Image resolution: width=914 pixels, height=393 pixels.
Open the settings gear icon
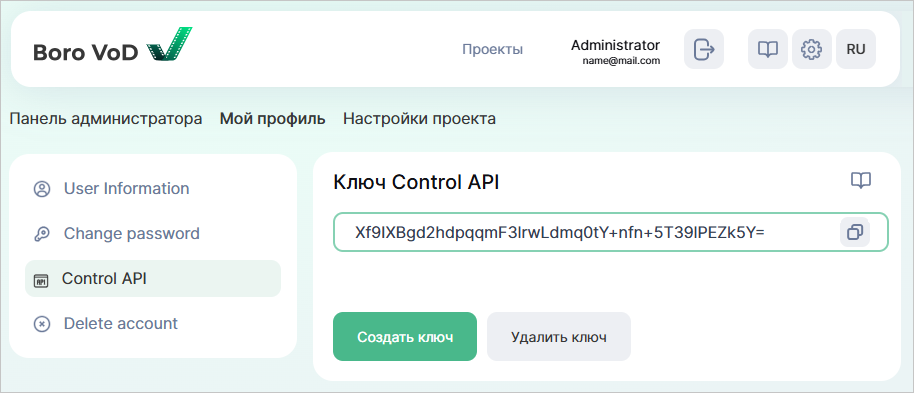point(811,49)
